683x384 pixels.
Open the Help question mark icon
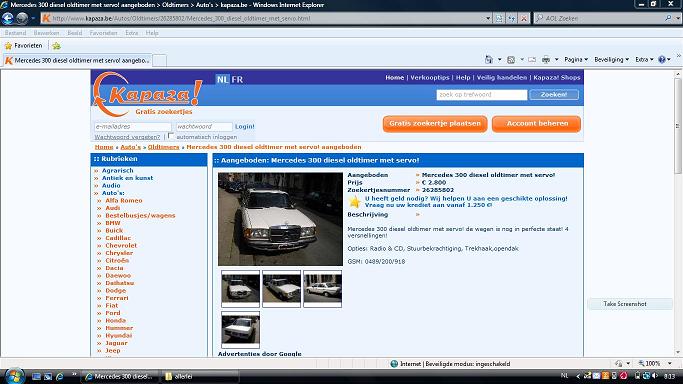click(662, 59)
